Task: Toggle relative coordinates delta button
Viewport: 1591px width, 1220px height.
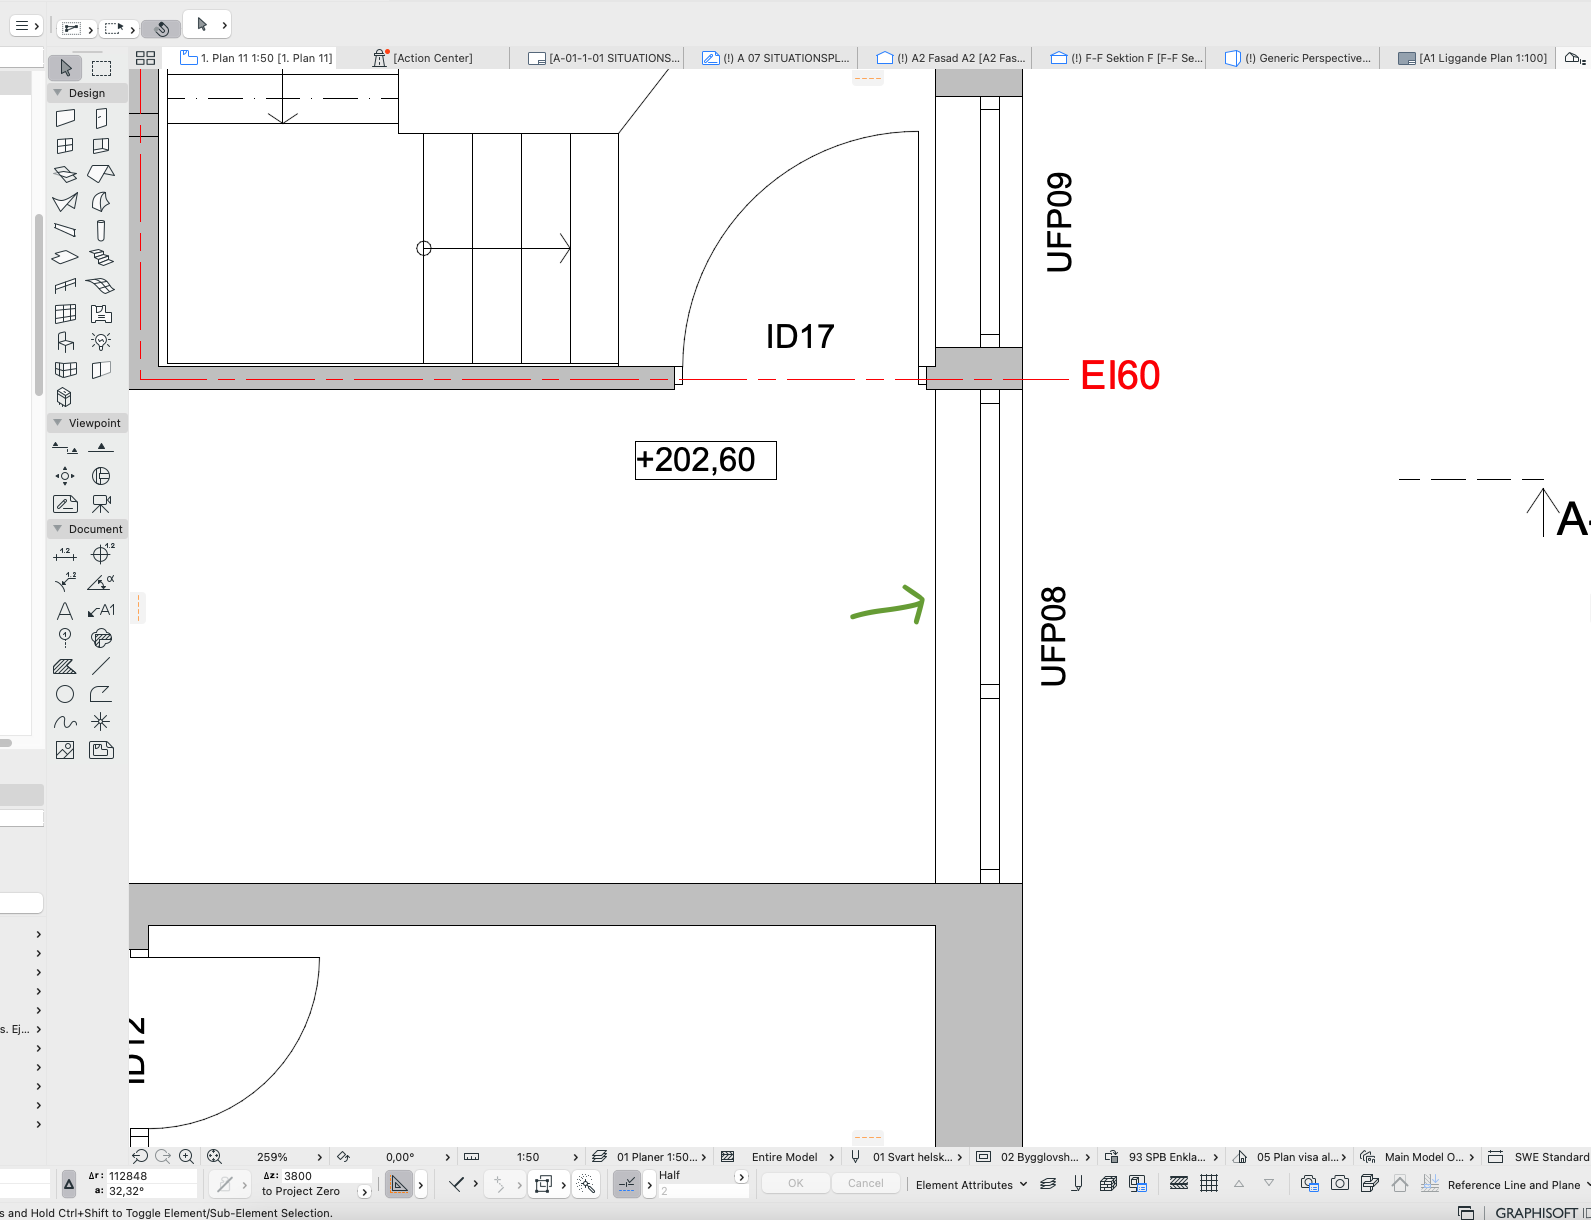Action: (x=69, y=1184)
